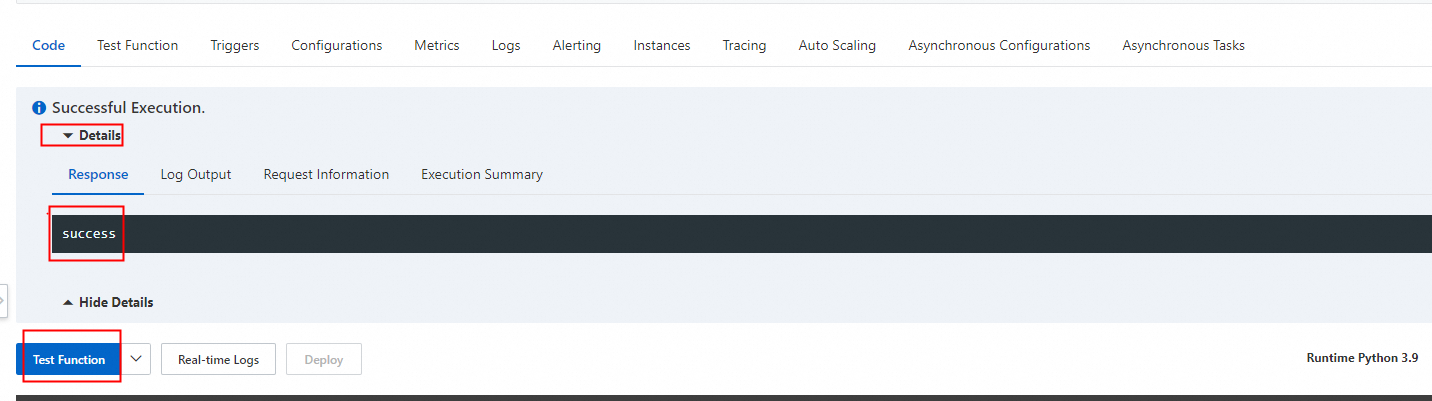This screenshot has height=401, width=1432.
Task: Click the 'success' response output text
Action: click(89, 233)
